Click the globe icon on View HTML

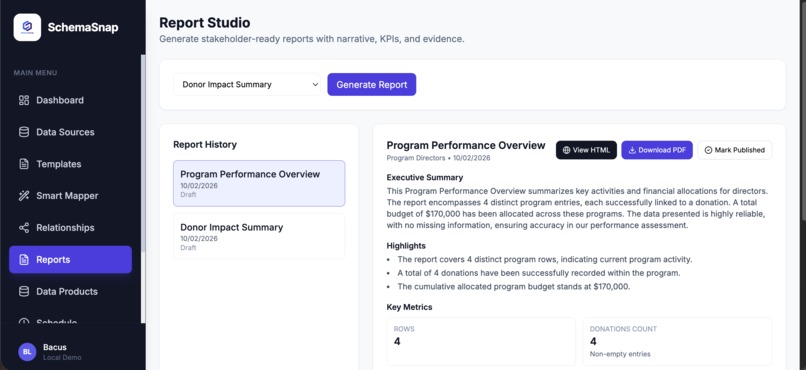(x=566, y=150)
